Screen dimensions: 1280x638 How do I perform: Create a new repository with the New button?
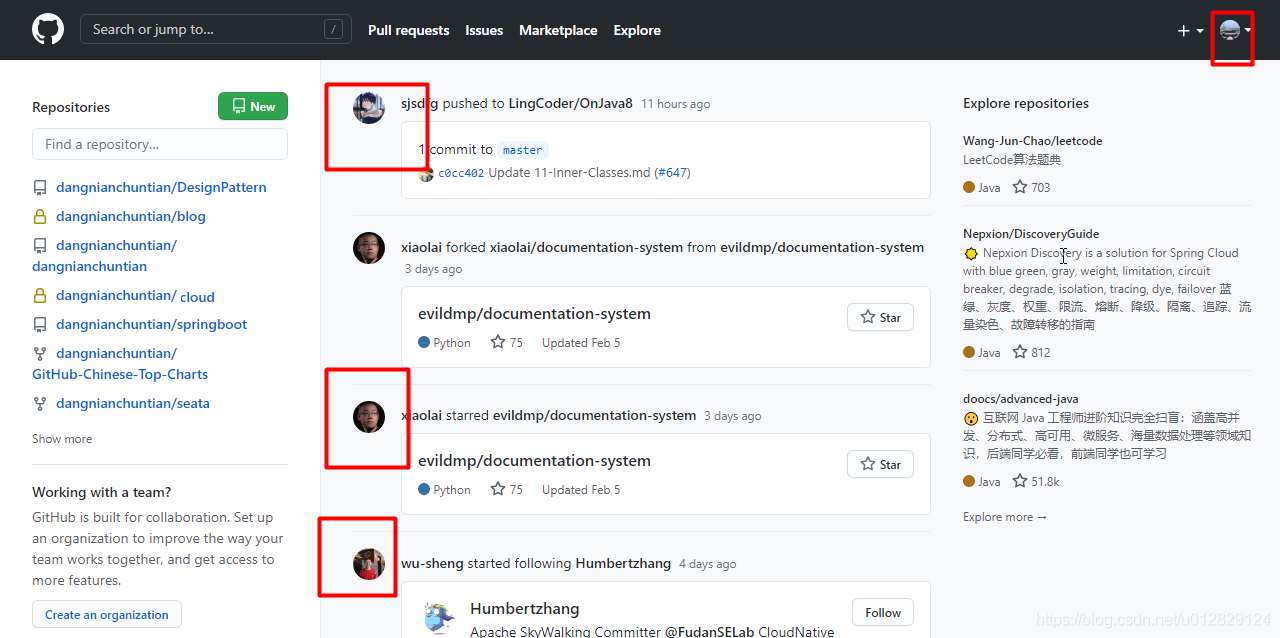(x=252, y=106)
